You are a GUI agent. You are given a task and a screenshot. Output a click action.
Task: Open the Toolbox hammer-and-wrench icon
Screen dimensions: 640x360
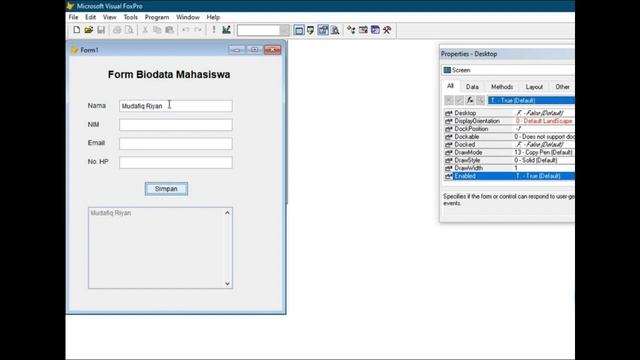[x=387, y=30]
